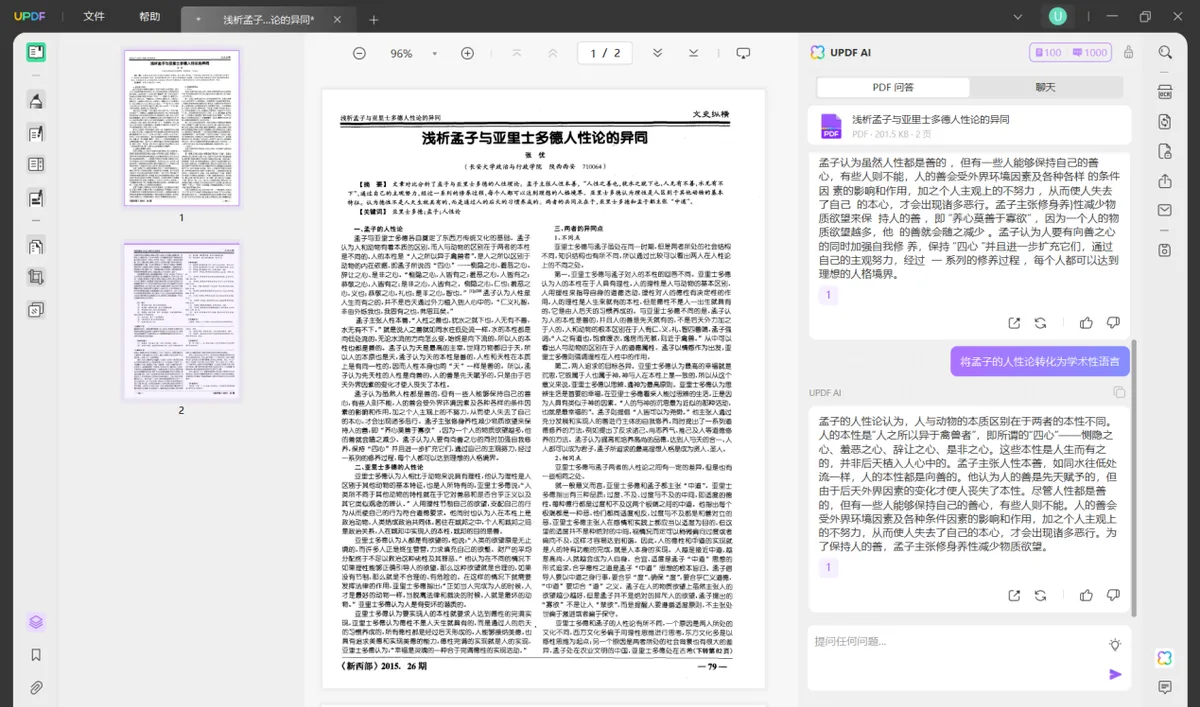Open the 帮助 menu
The width and height of the screenshot is (1200, 707).
pyautogui.click(x=149, y=17)
